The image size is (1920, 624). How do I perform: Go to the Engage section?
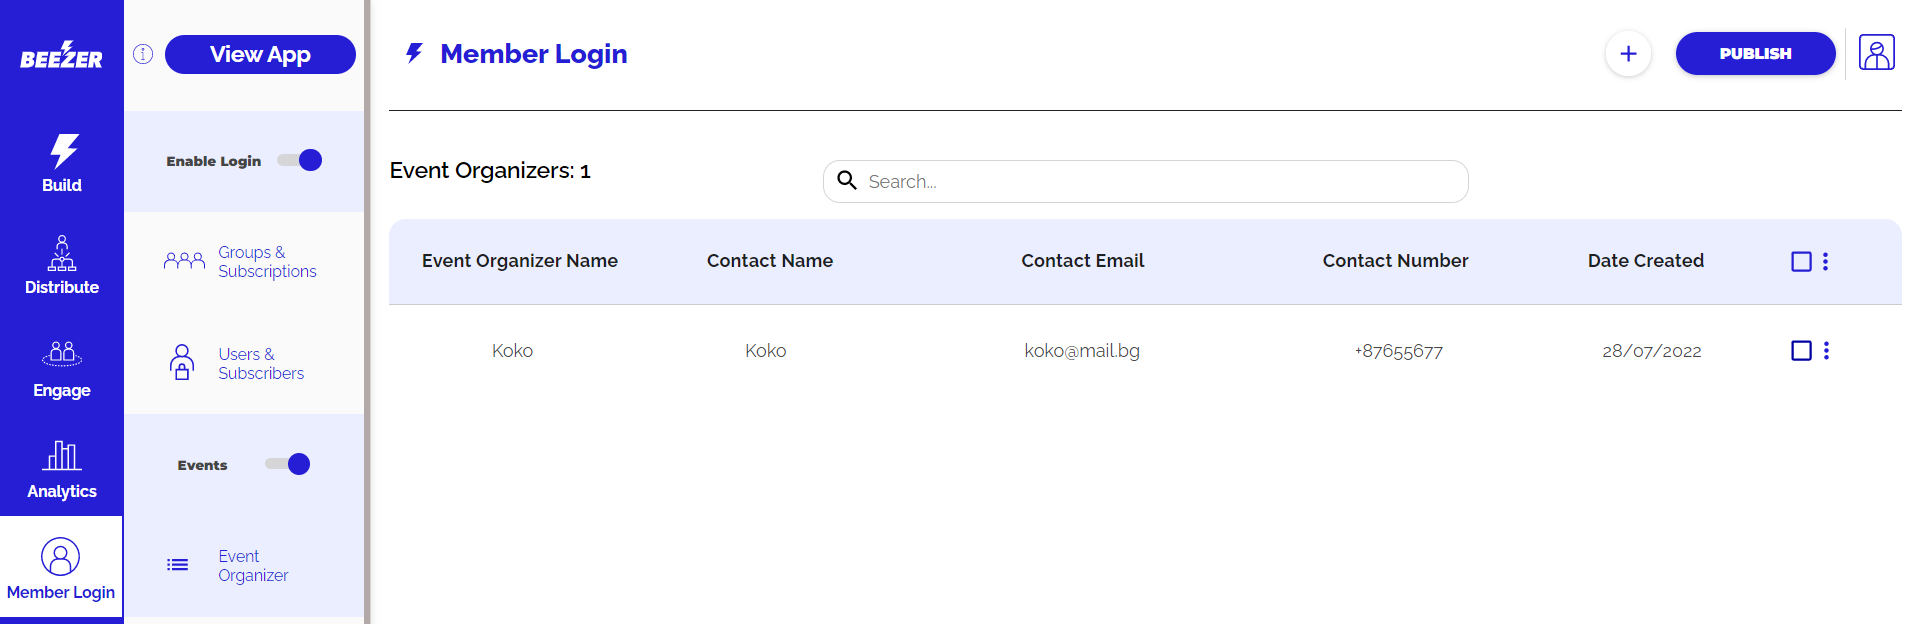[x=62, y=369]
